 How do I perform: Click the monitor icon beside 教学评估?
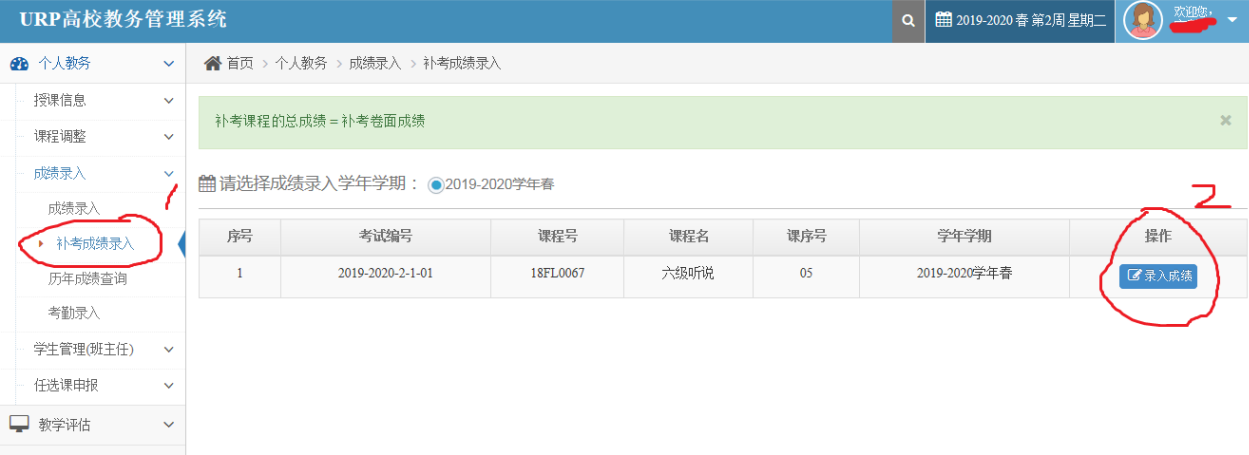[19, 425]
